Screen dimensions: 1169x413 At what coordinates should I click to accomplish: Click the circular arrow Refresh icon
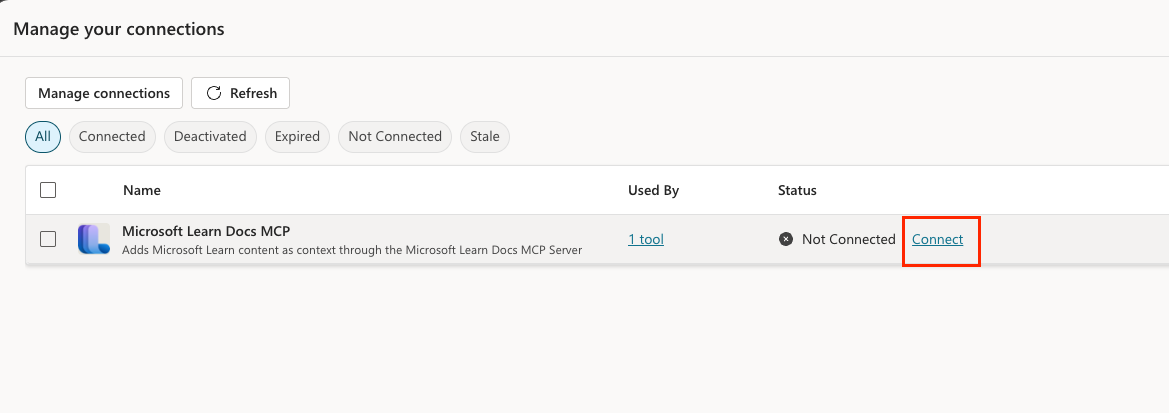[214, 93]
